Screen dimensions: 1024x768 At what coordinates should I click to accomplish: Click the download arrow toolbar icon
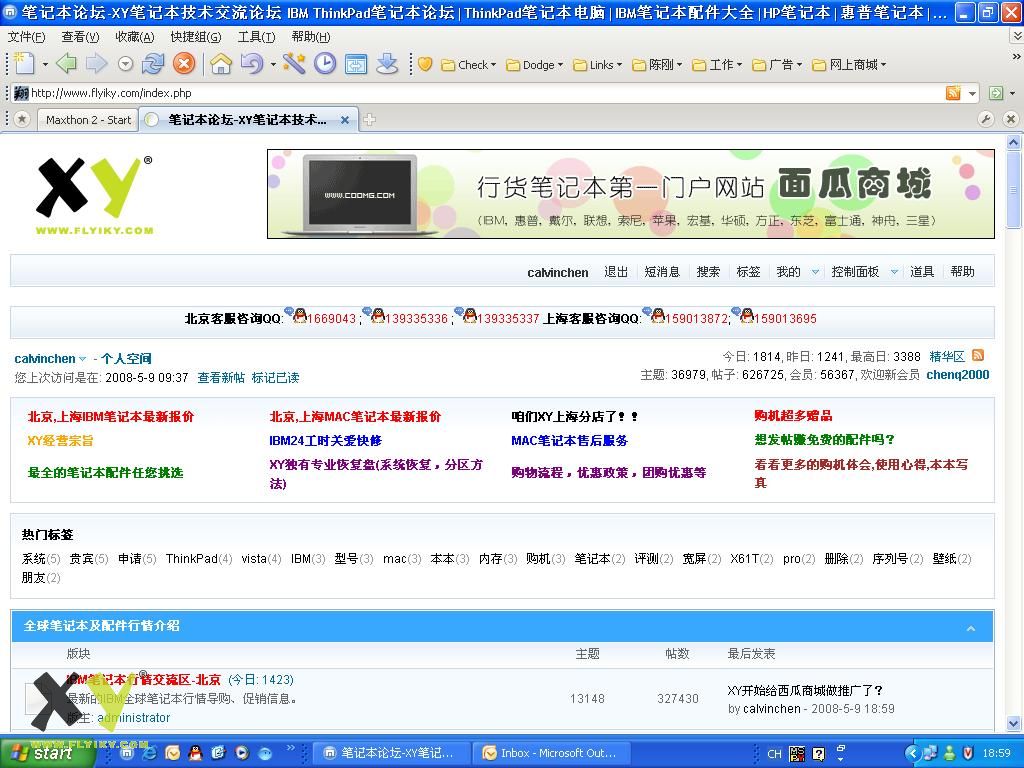(x=387, y=64)
